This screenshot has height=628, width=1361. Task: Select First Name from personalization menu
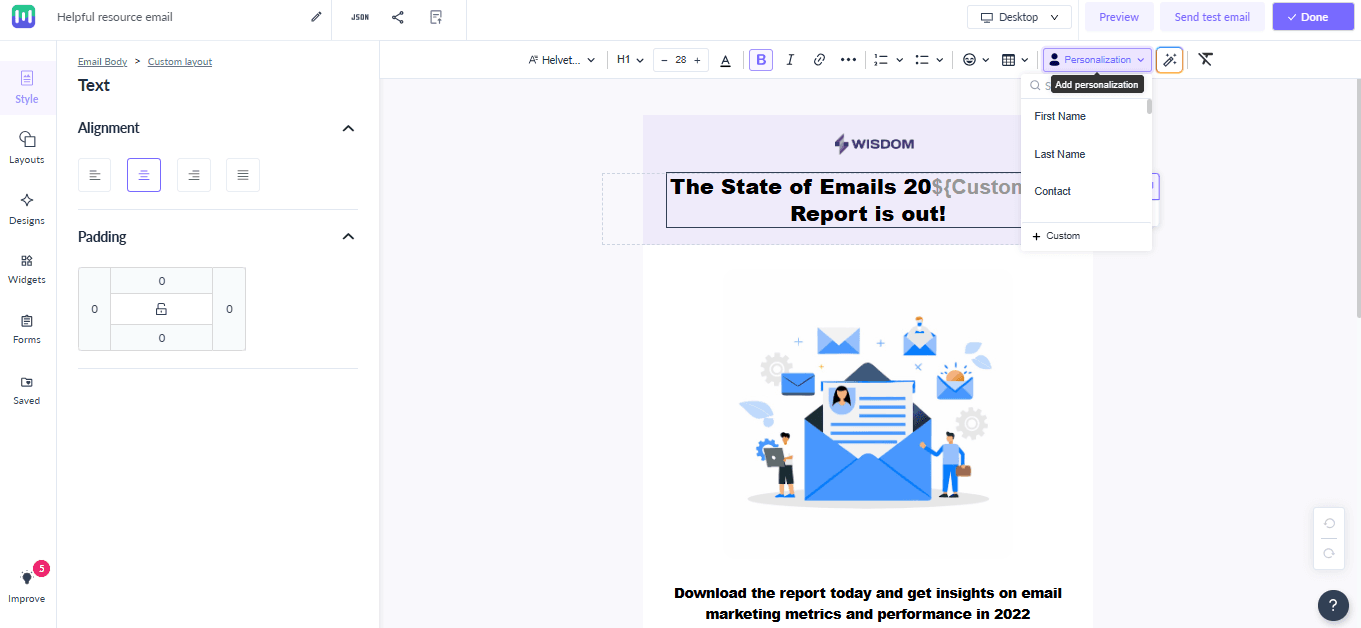pyautogui.click(x=1059, y=116)
